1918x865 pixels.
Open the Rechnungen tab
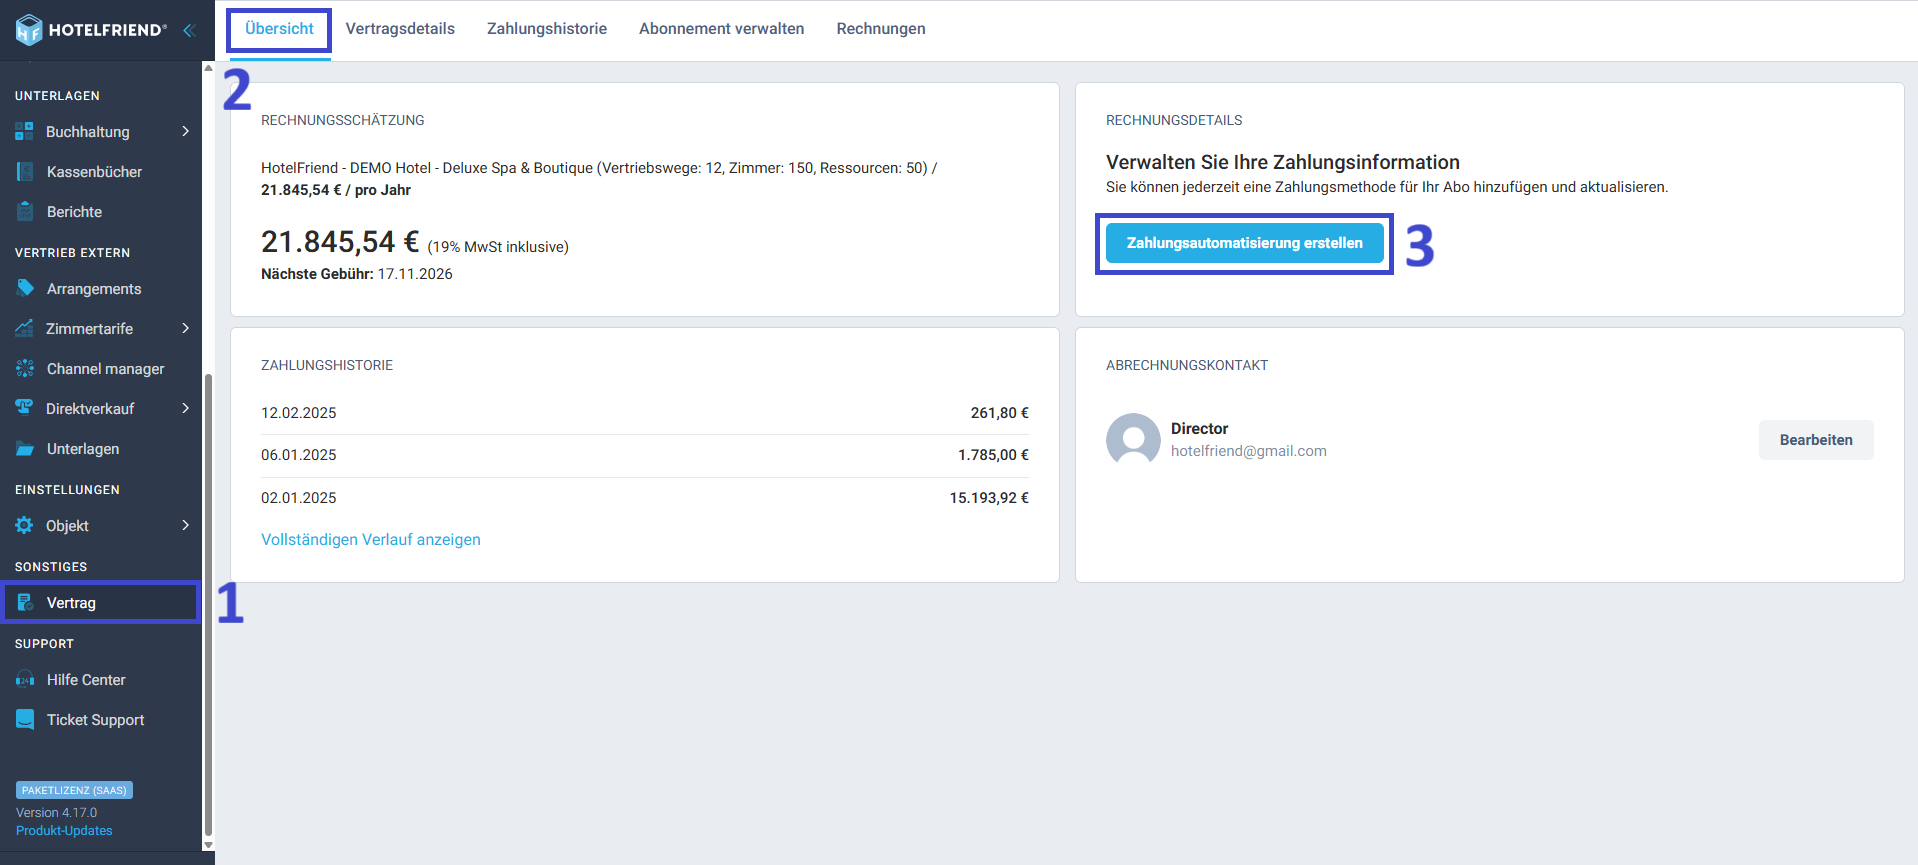[x=881, y=29]
